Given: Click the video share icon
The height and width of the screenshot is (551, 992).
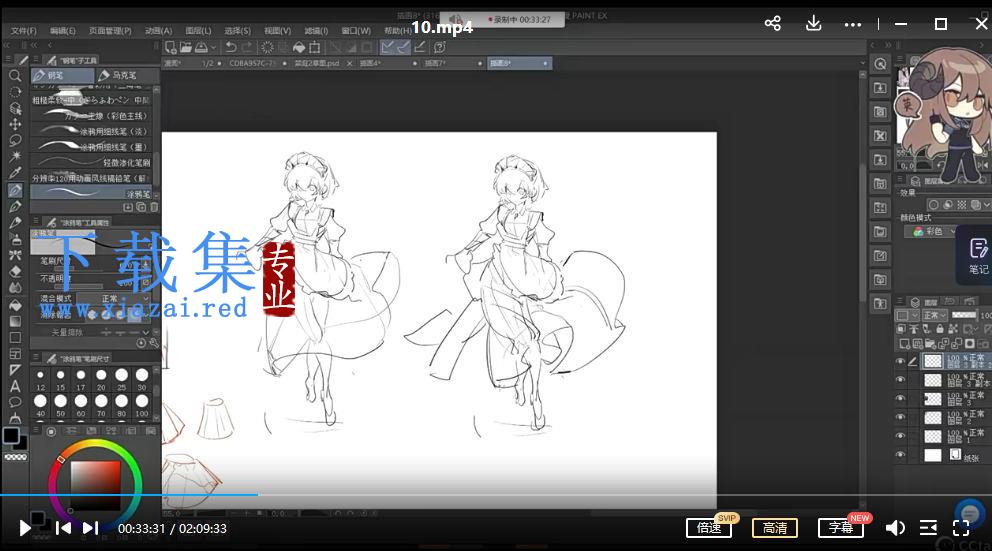Looking at the screenshot, I should pos(772,23).
